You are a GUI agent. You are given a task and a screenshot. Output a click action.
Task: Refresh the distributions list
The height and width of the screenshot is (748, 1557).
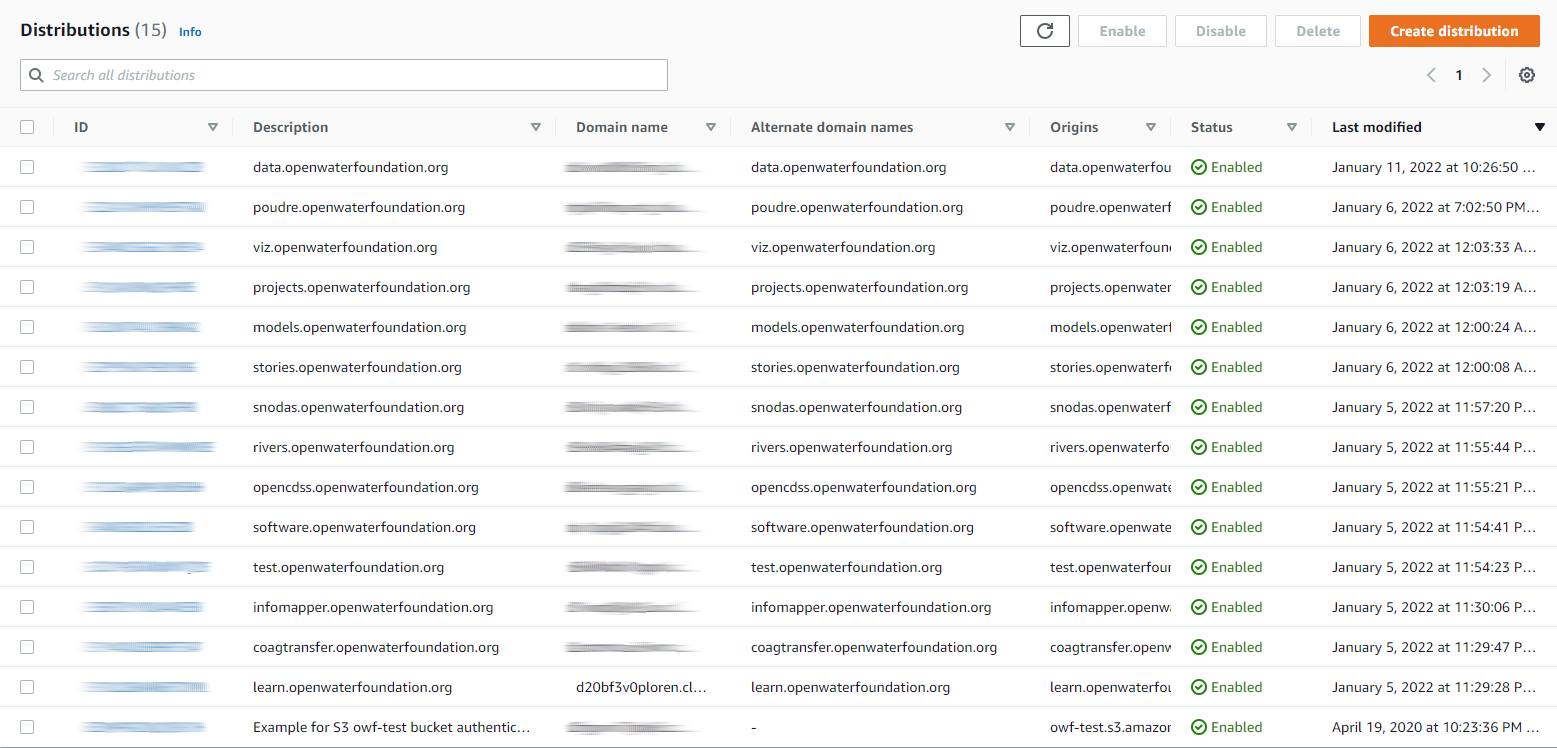[1044, 30]
